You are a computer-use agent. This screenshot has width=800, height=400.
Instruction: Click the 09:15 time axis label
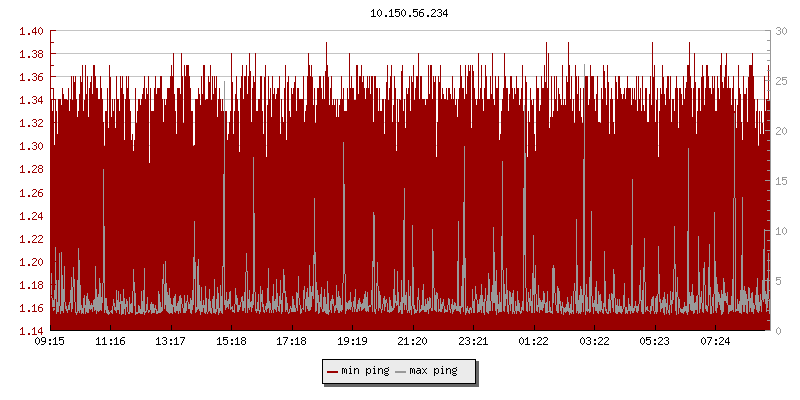(x=50, y=342)
